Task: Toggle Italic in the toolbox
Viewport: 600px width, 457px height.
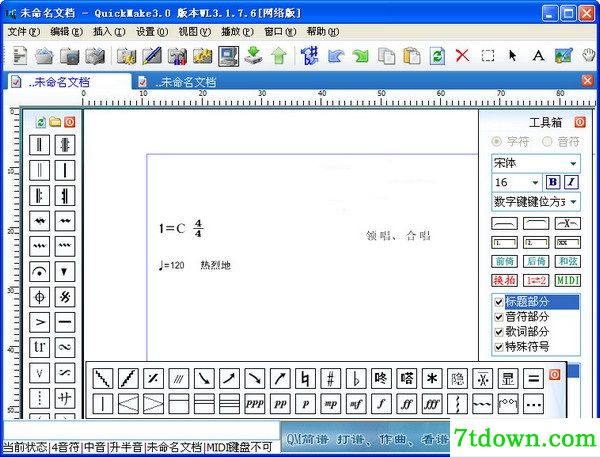Action: pos(571,182)
